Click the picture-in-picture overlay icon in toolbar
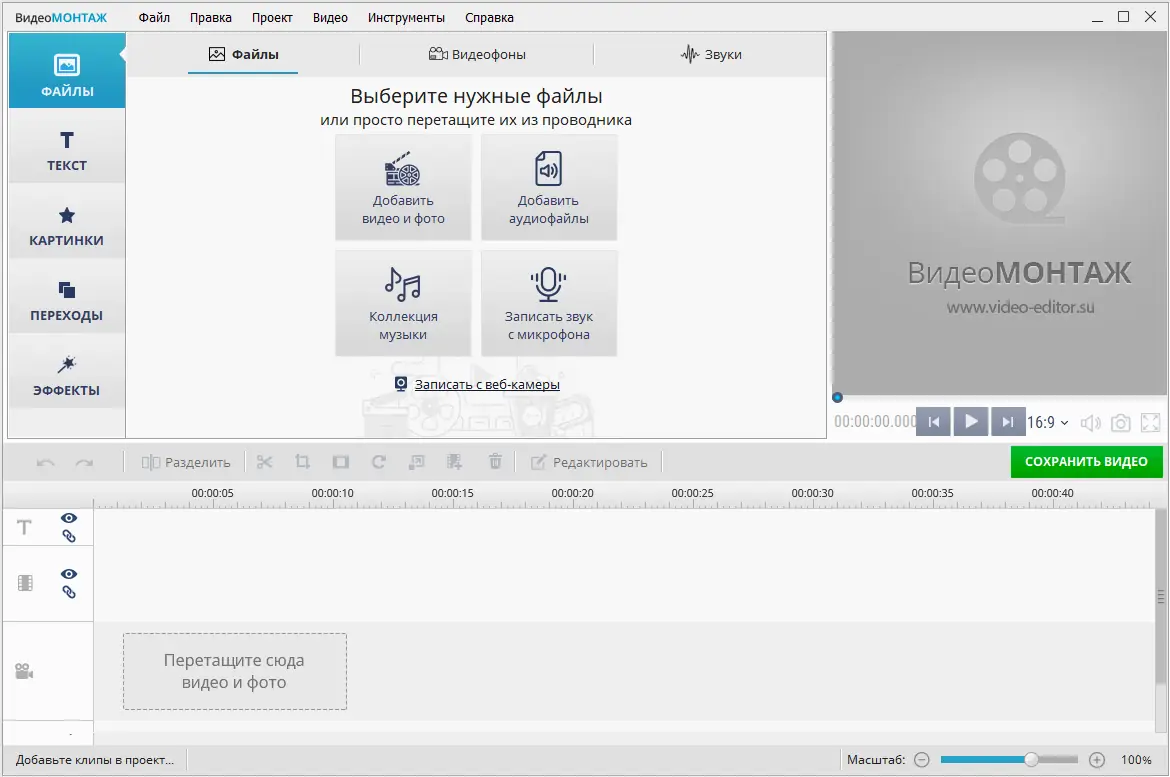 (x=417, y=462)
